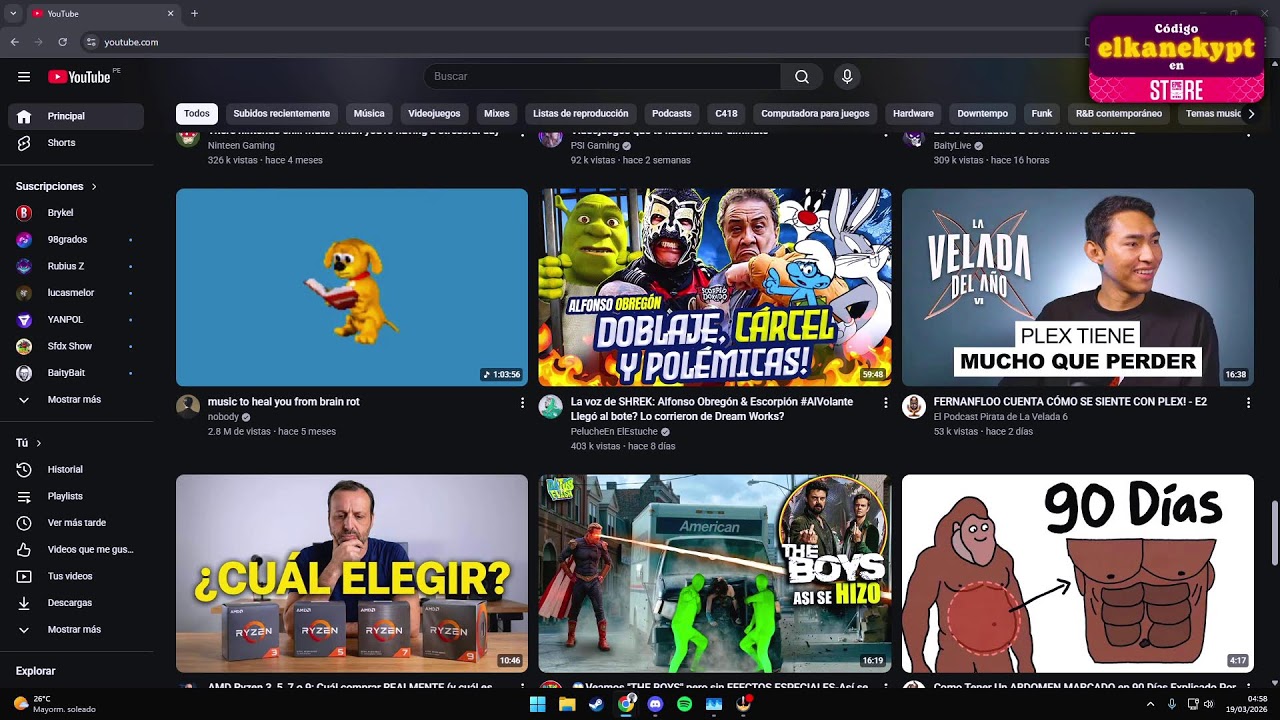Select the Videojuegos filter chip
This screenshot has width=1280, height=720.
tap(434, 114)
